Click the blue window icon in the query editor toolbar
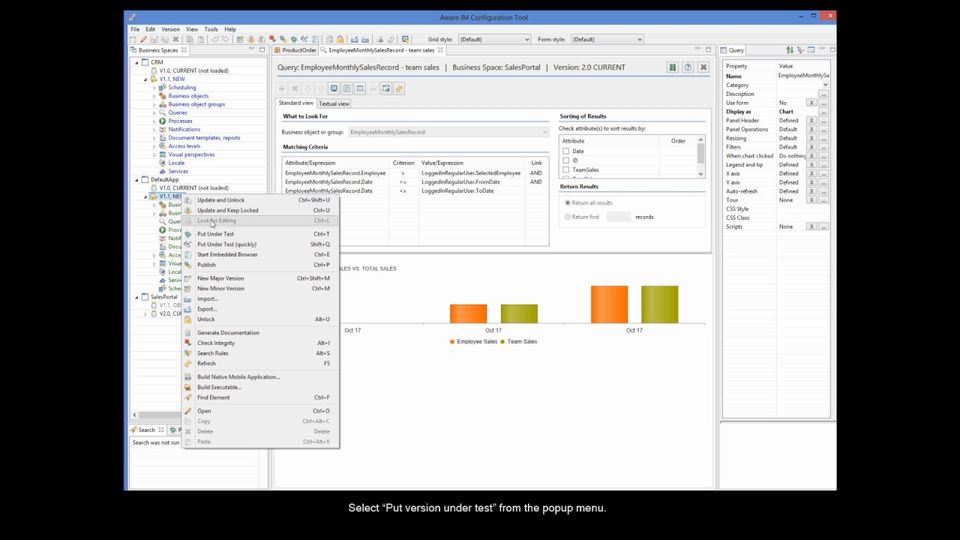 coord(334,89)
